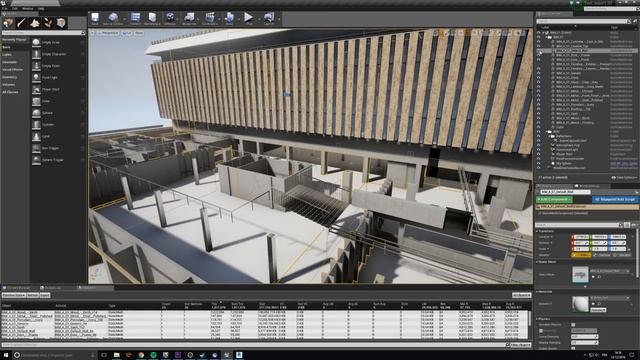Viewport: 640px width, 360px height.
Task: Open the viewport options dropdown arrow
Action: coord(93,33)
